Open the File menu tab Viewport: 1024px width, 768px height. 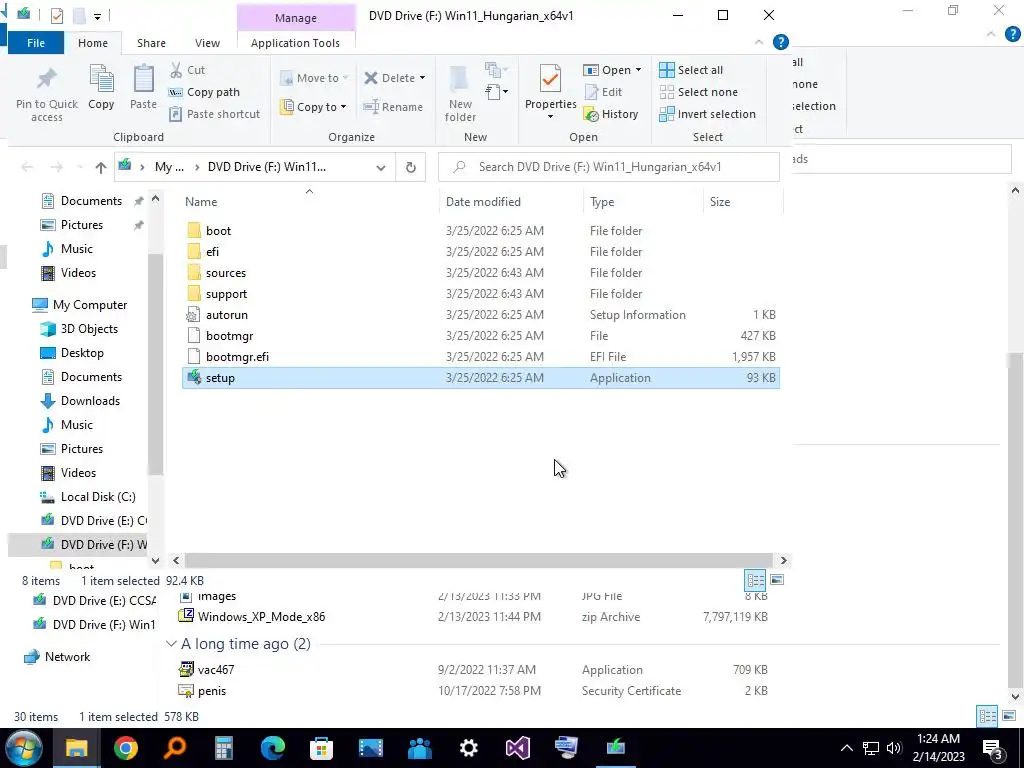[36, 42]
